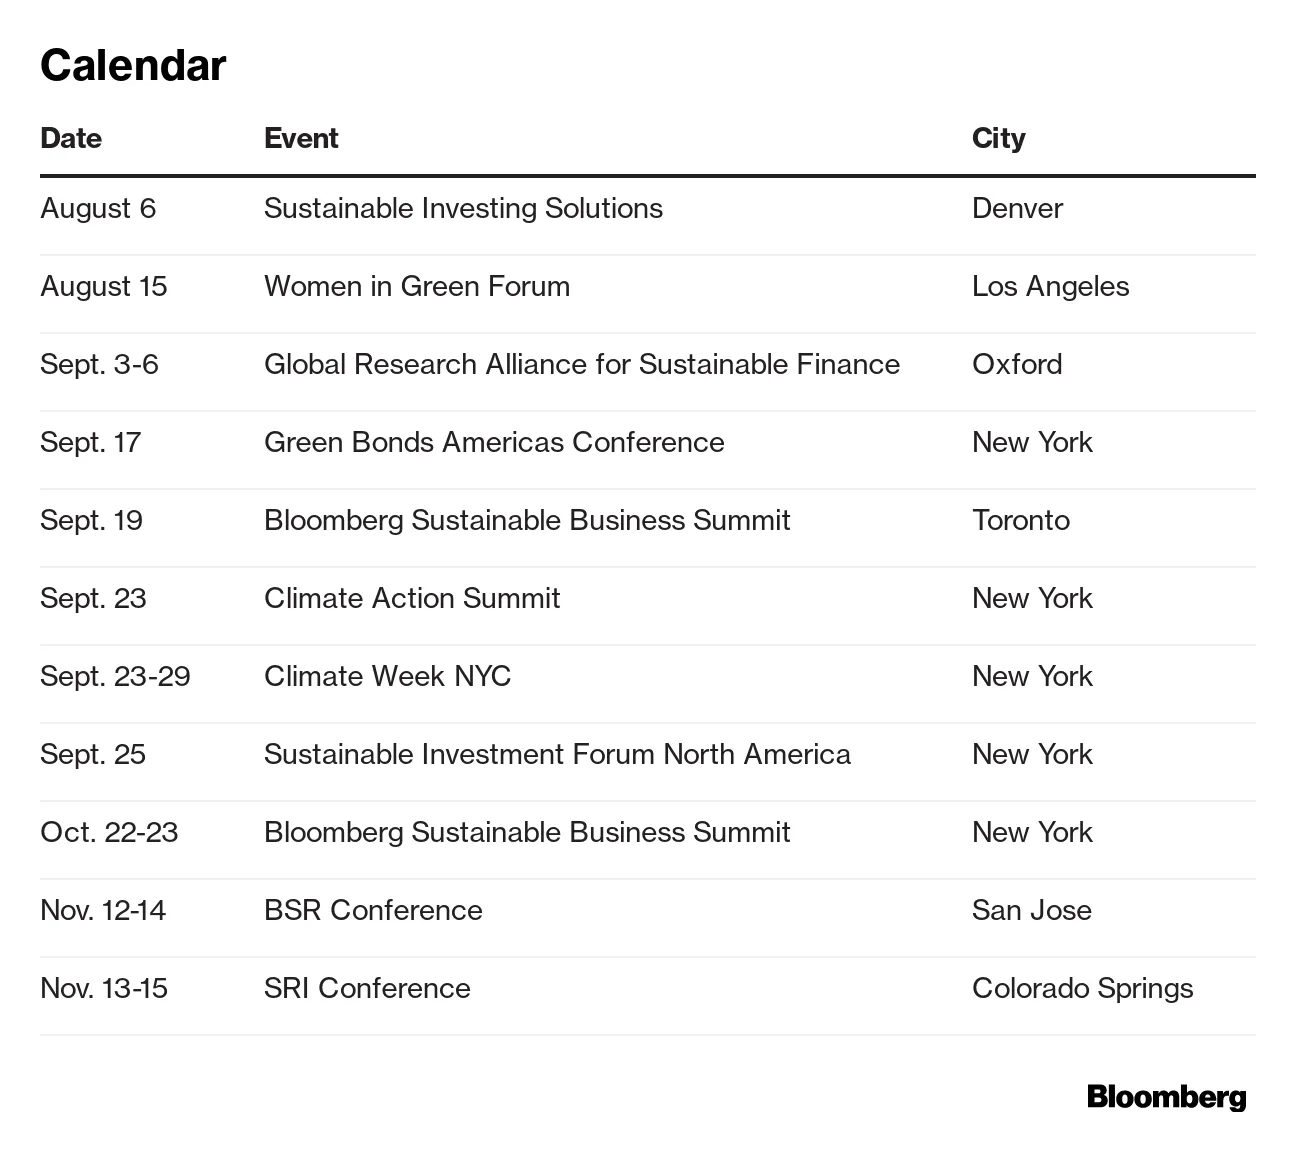Open the Women in Green Forum entry

(417, 286)
